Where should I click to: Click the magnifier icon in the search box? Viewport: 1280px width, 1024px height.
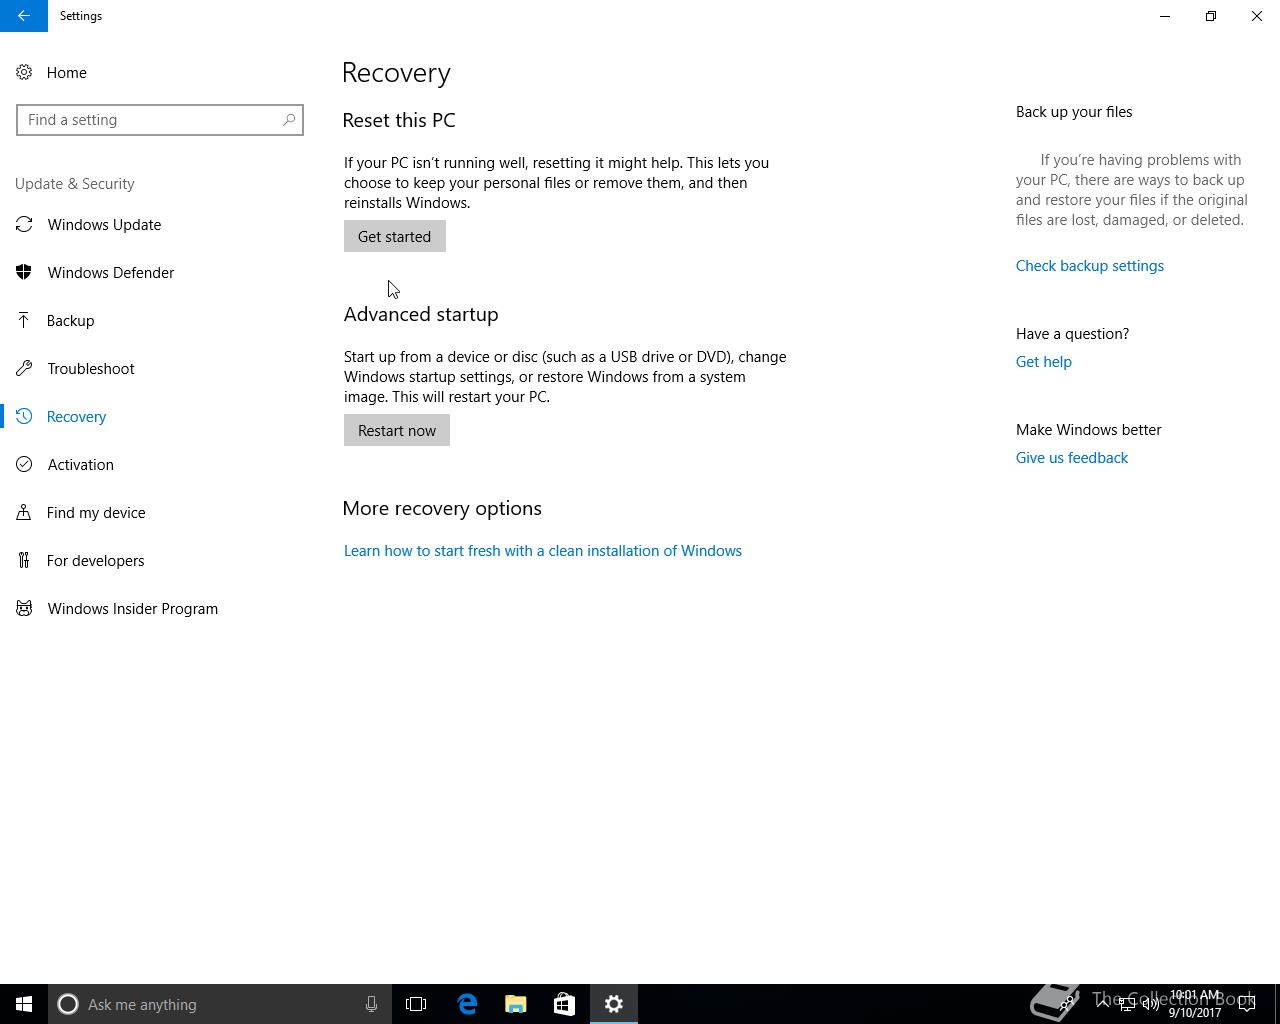(x=289, y=120)
